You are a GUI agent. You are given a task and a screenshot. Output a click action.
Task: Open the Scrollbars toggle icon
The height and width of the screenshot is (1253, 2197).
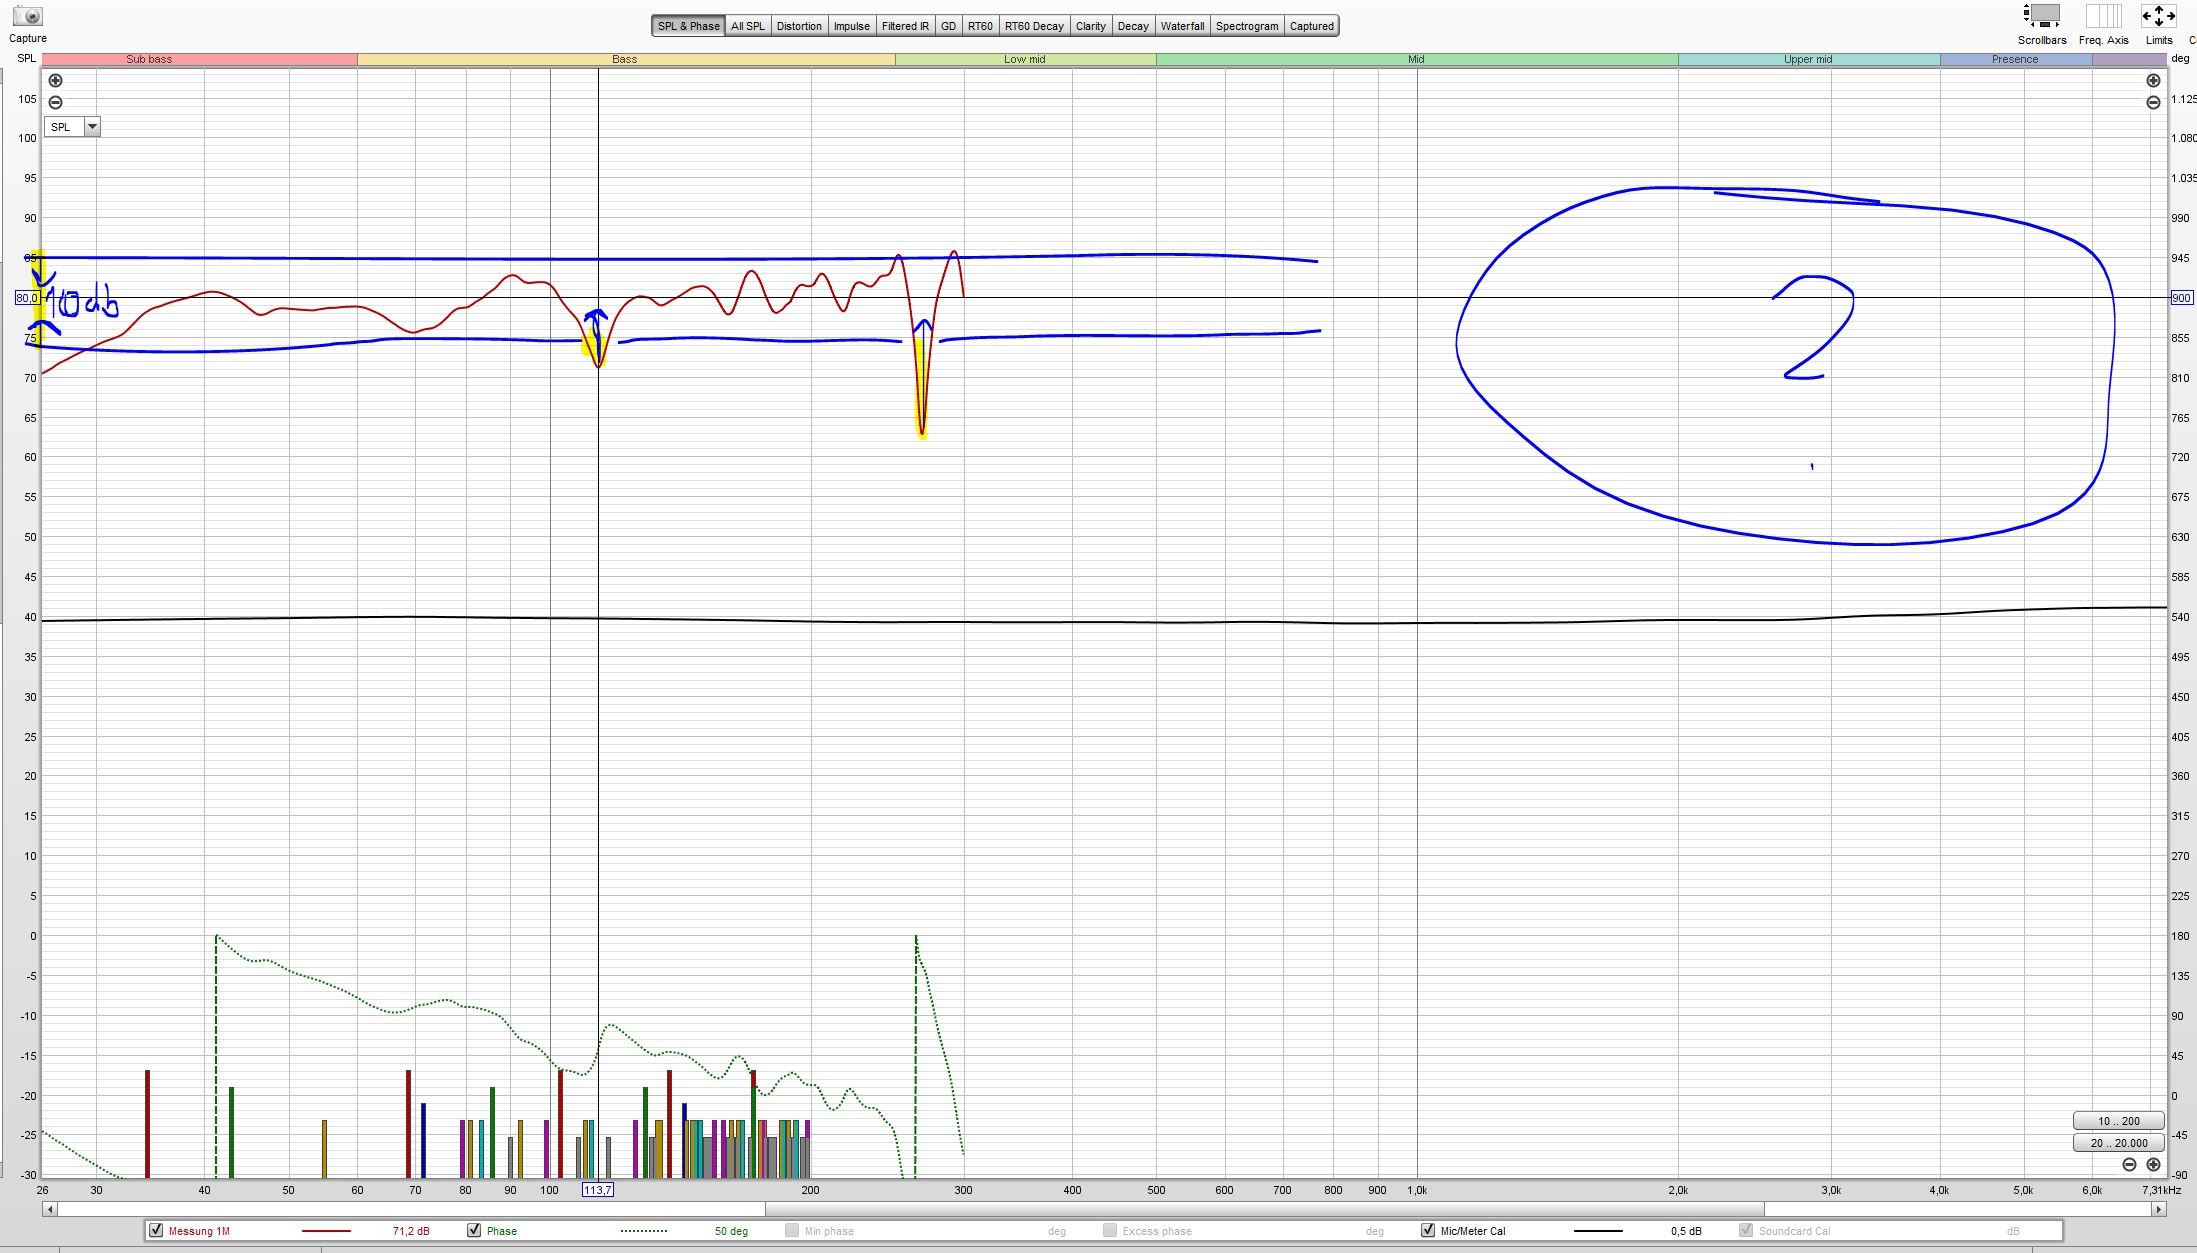click(2041, 17)
